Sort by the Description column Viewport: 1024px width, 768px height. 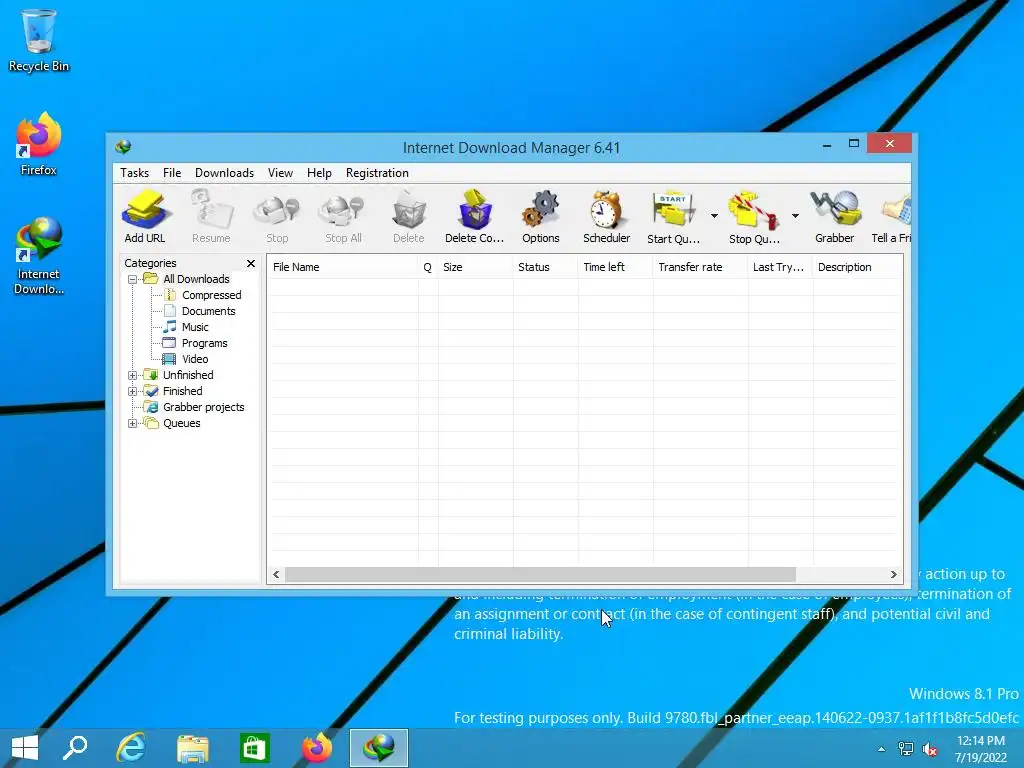(x=858, y=267)
